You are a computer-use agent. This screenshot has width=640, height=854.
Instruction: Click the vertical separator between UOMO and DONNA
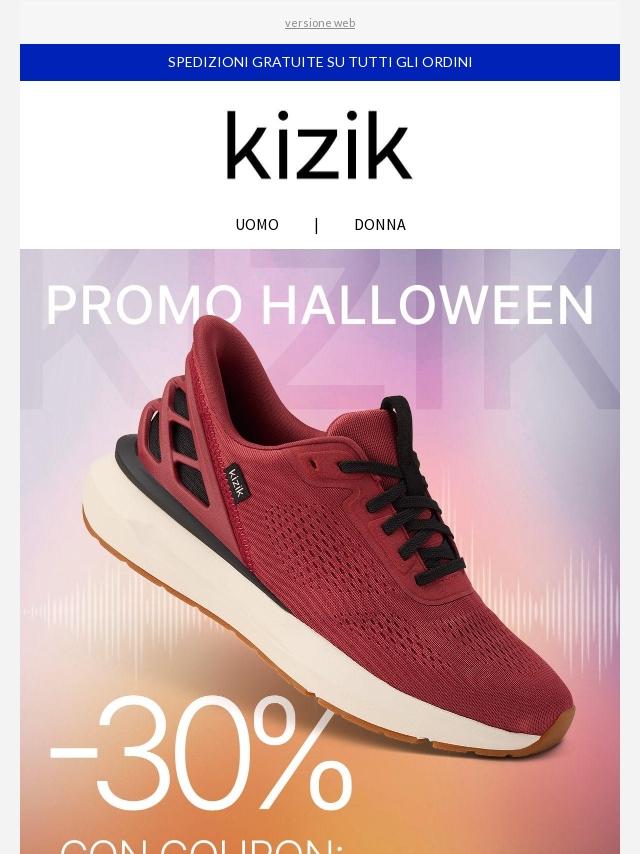[316, 225]
